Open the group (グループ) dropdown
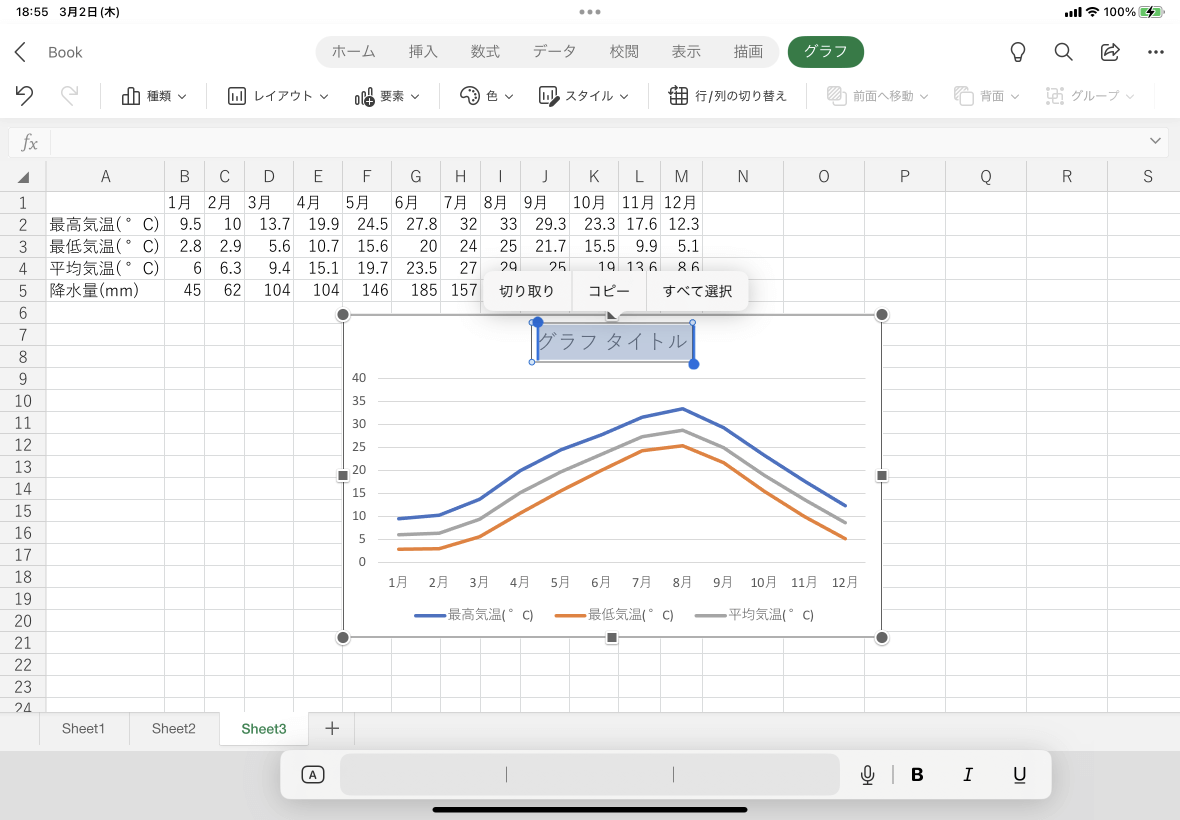Screen dimensions: 1180x820 click(1090, 96)
